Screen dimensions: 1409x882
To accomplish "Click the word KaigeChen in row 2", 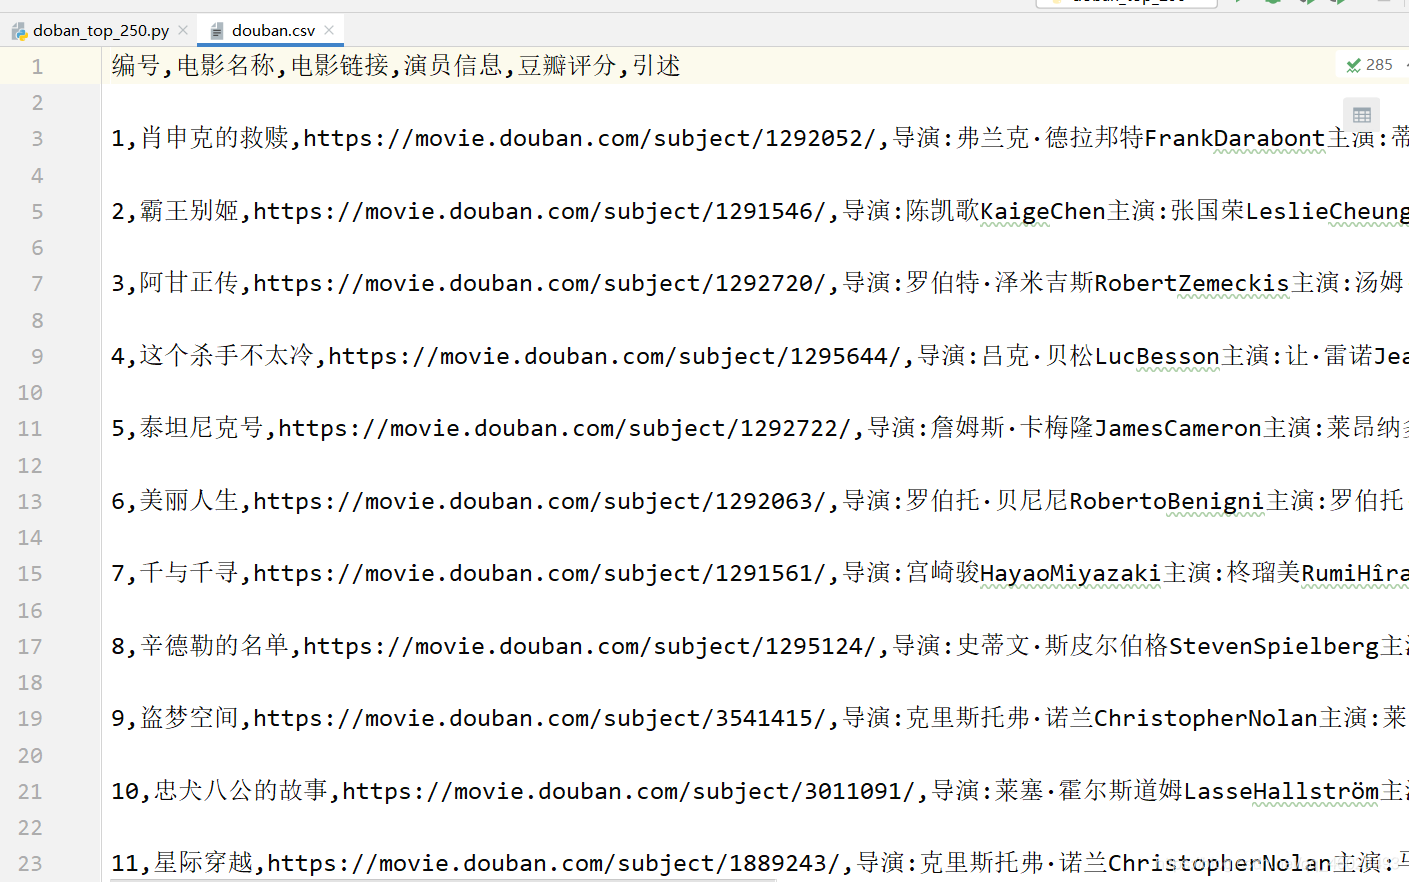I will [1043, 211].
